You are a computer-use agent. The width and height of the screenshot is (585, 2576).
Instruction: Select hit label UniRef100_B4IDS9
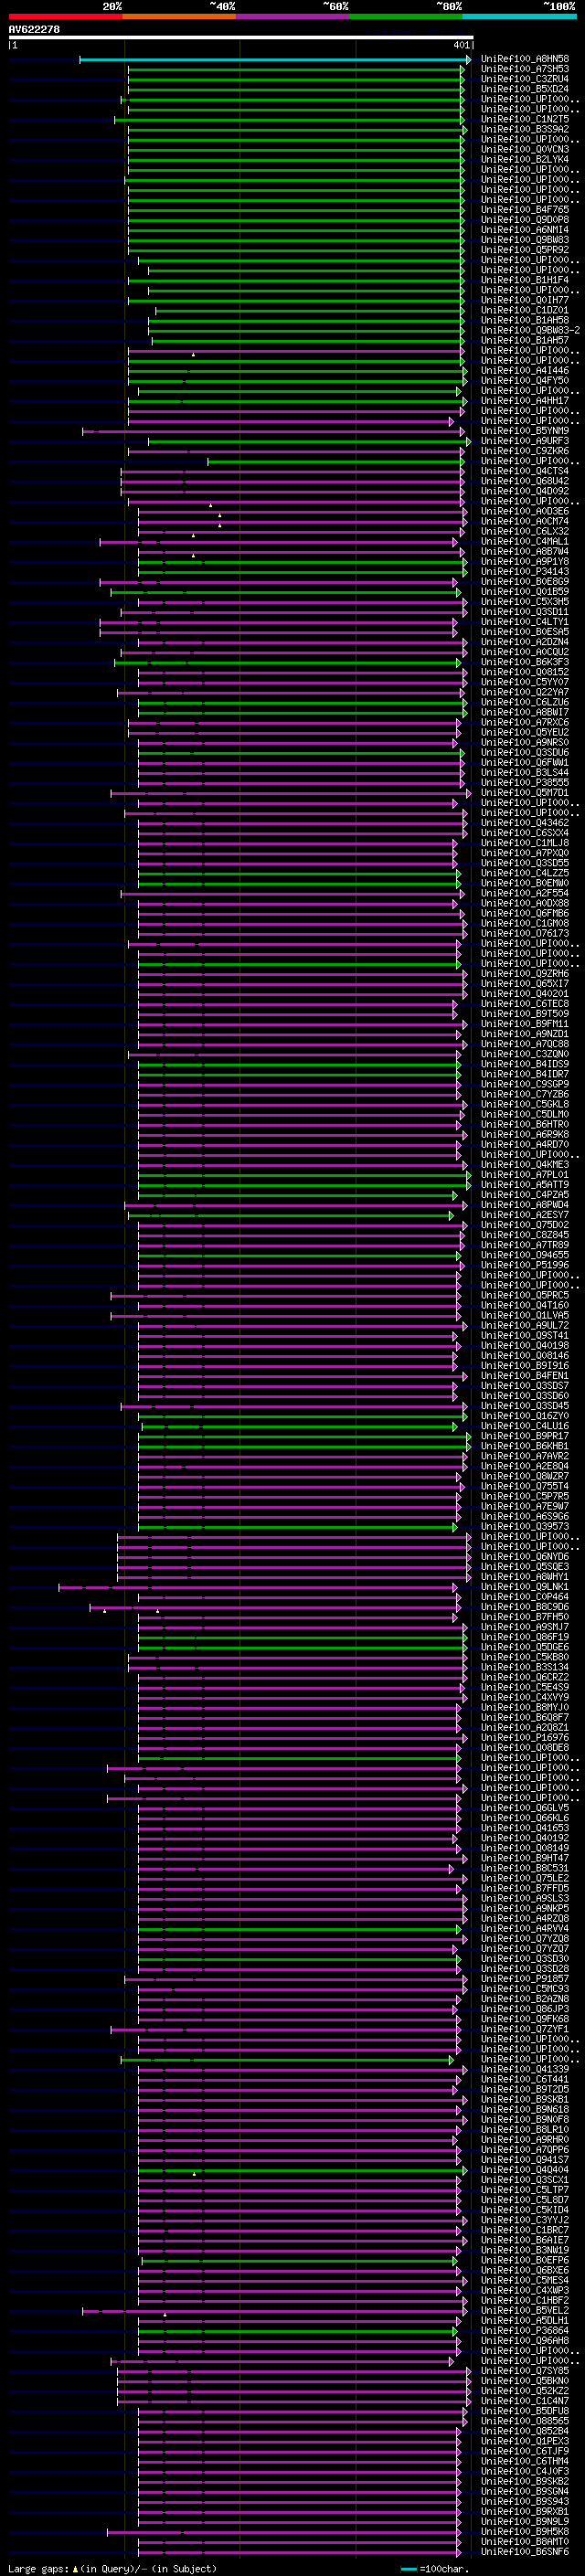point(525,1064)
